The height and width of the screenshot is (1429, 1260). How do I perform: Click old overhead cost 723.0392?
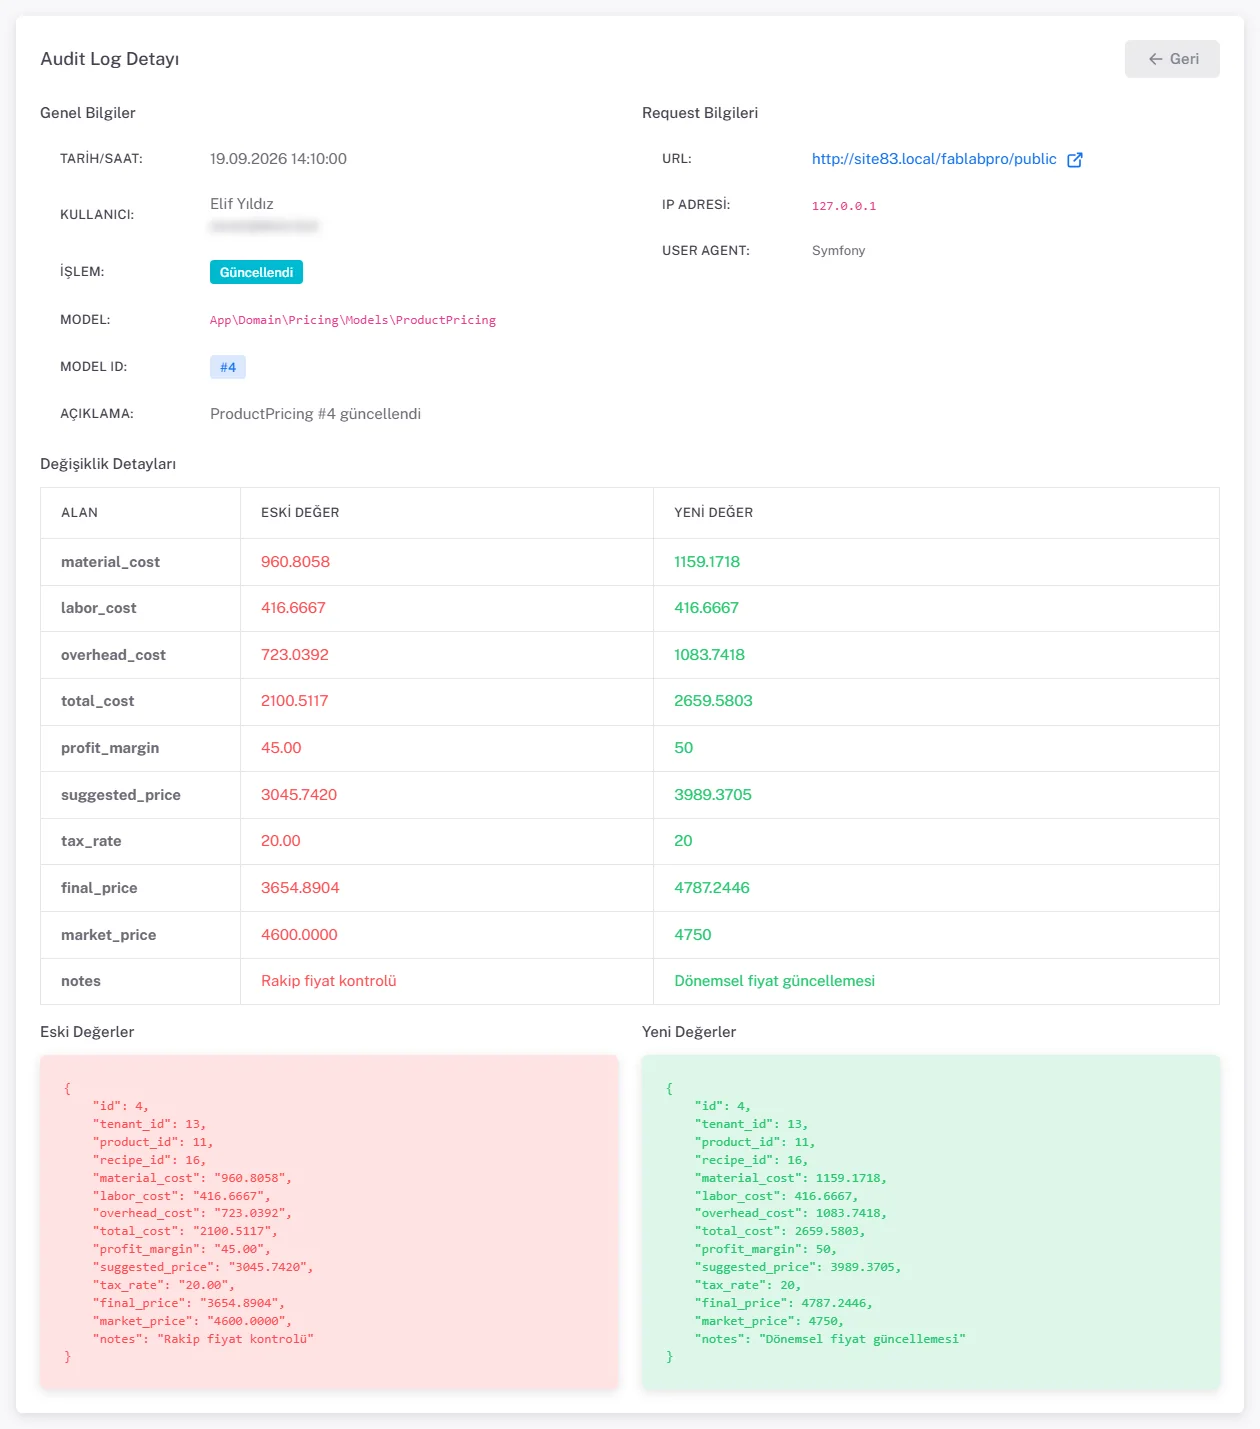point(295,655)
